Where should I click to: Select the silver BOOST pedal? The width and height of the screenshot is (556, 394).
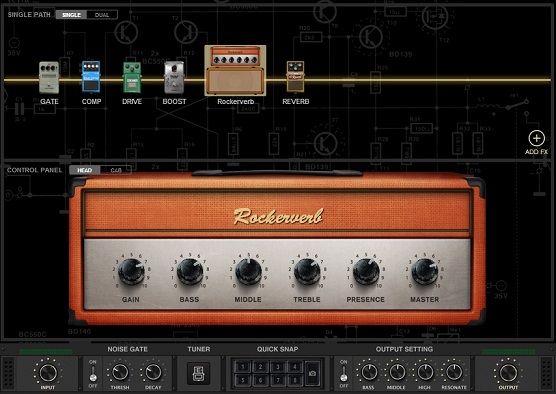click(174, 78)
